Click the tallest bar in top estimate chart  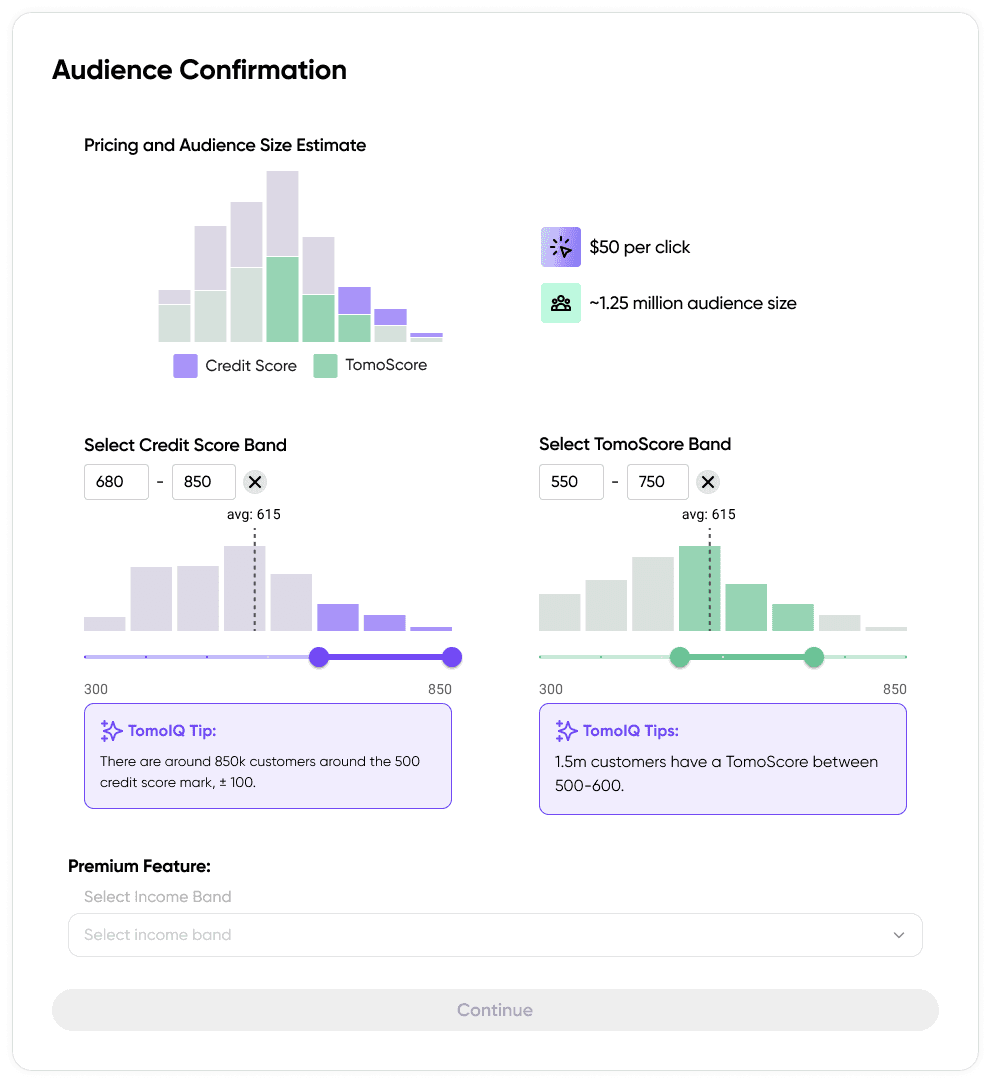282,256
